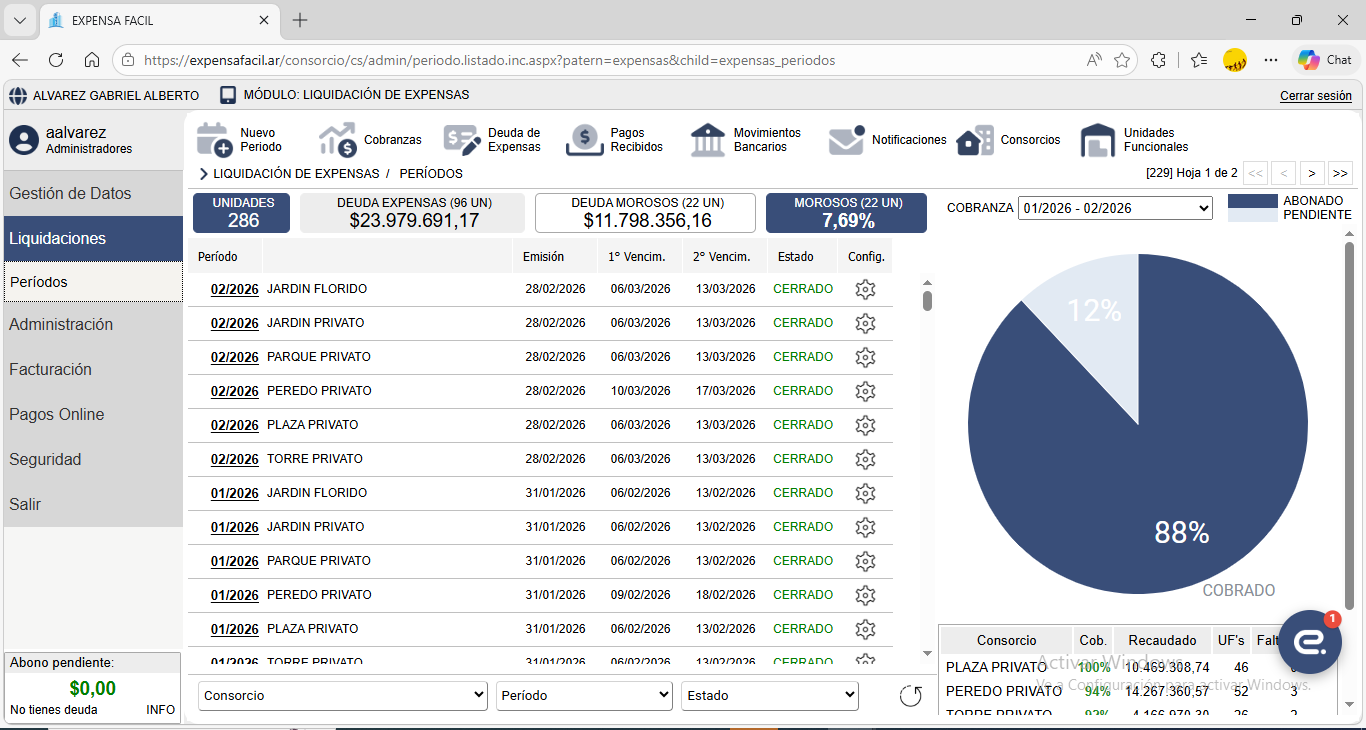Screen dimensions: 1366x730
Task: Expand the COBRANZA period dropdown
Action: [x=1115, y=208]
